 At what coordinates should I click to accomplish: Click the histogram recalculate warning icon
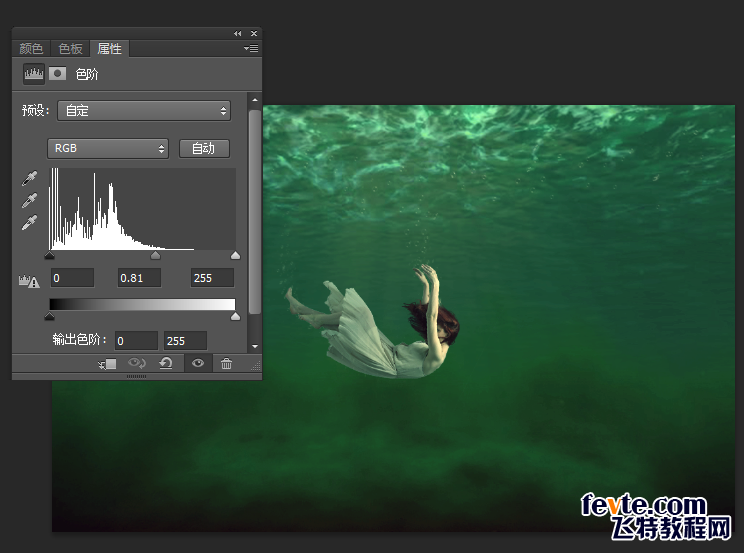tap(28, 282)
